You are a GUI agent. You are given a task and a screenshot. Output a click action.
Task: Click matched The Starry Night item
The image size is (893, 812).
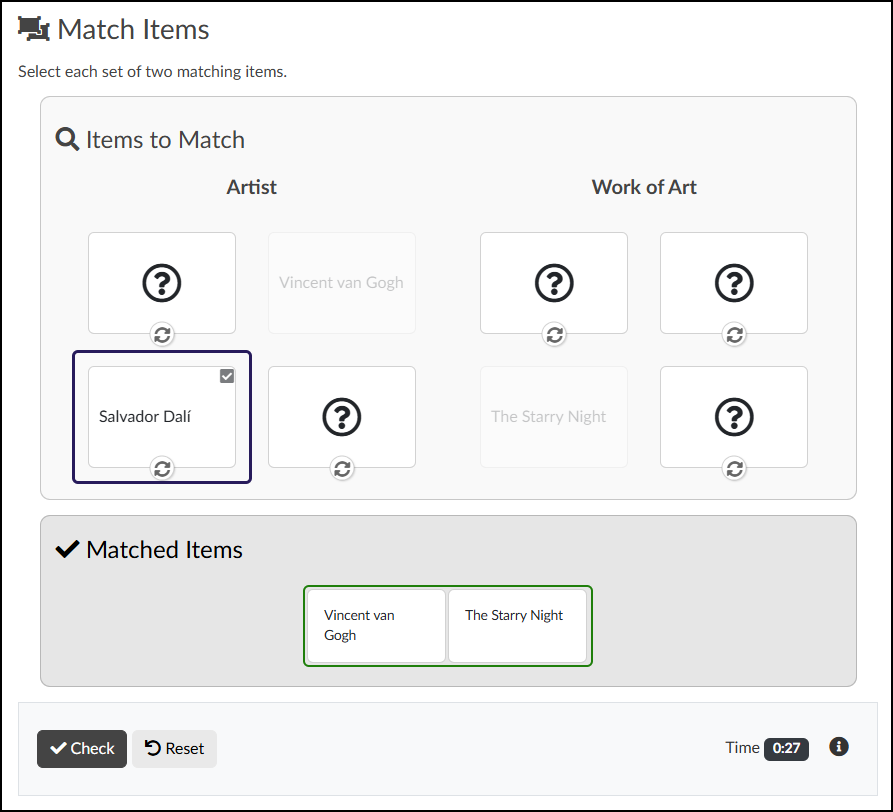[517, 625]
